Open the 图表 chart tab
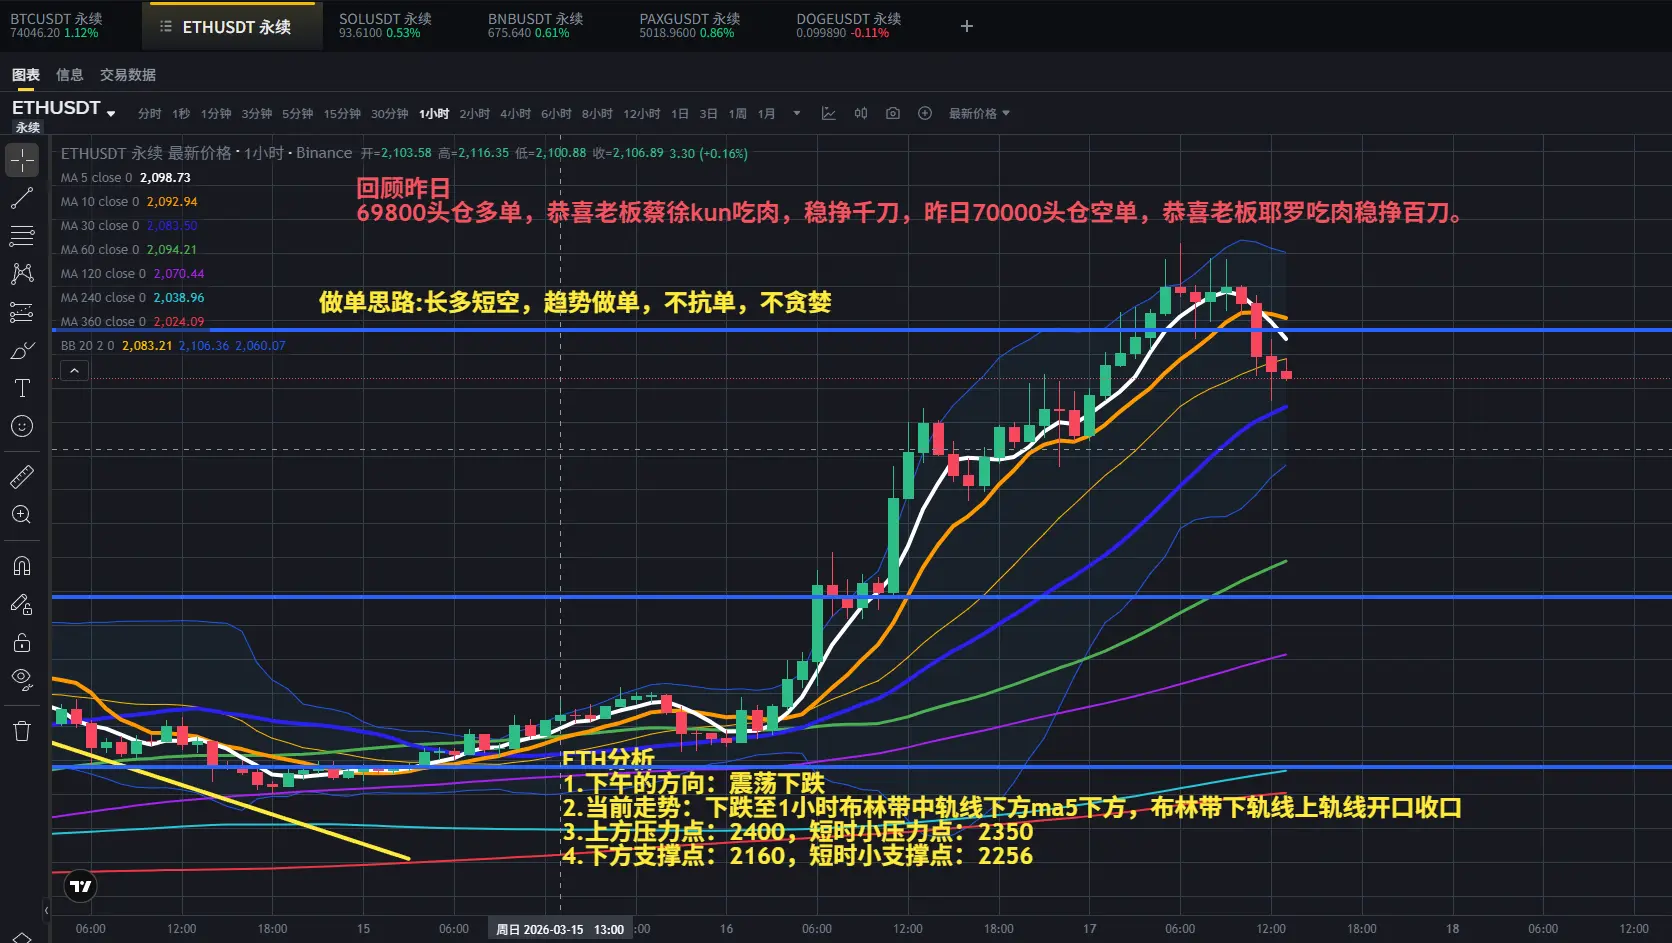Screen dimensions: 1672x943 [x=26, y=75]
